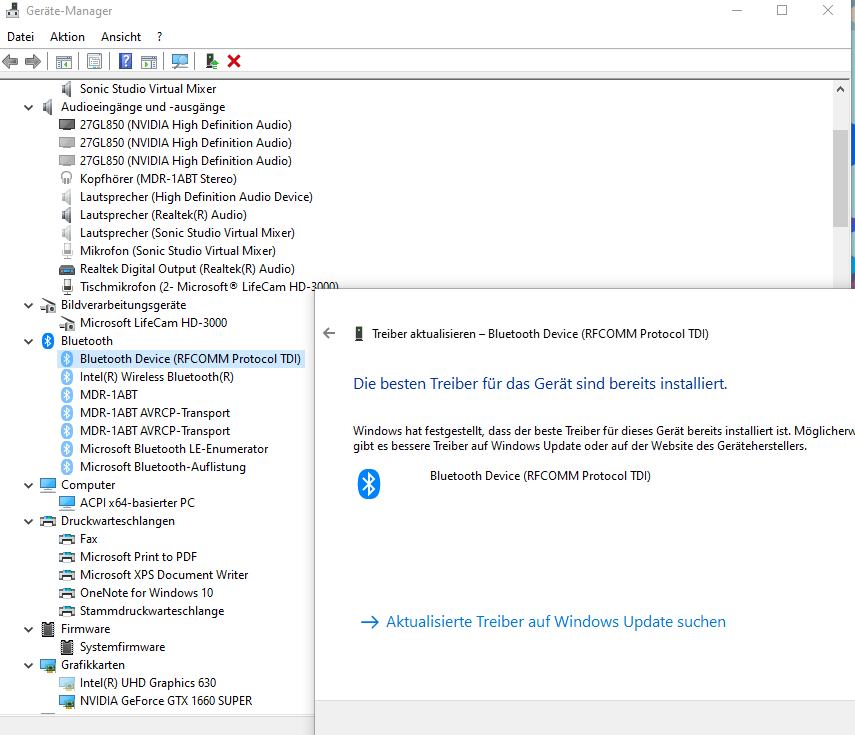Image resolution: width=855 pixels, height=735 pixels.
Task: Open Properties via the toolbar sheet icon
Action: [x=94, y=62]
